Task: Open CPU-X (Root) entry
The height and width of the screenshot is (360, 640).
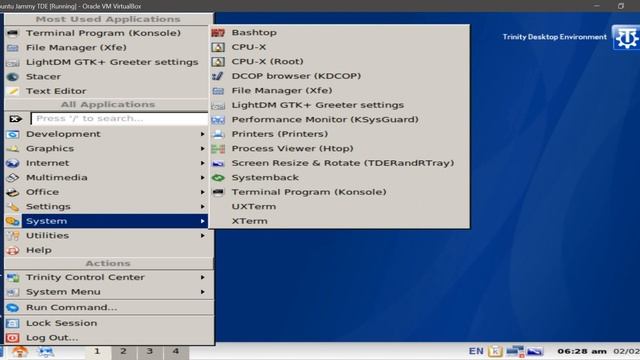Action: coord(339,62)
